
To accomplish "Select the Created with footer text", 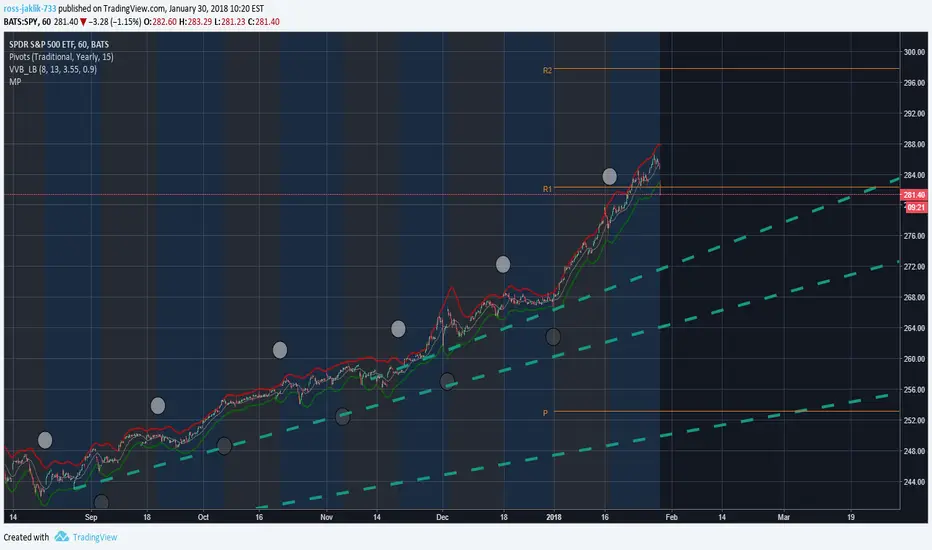I will 26,538.
